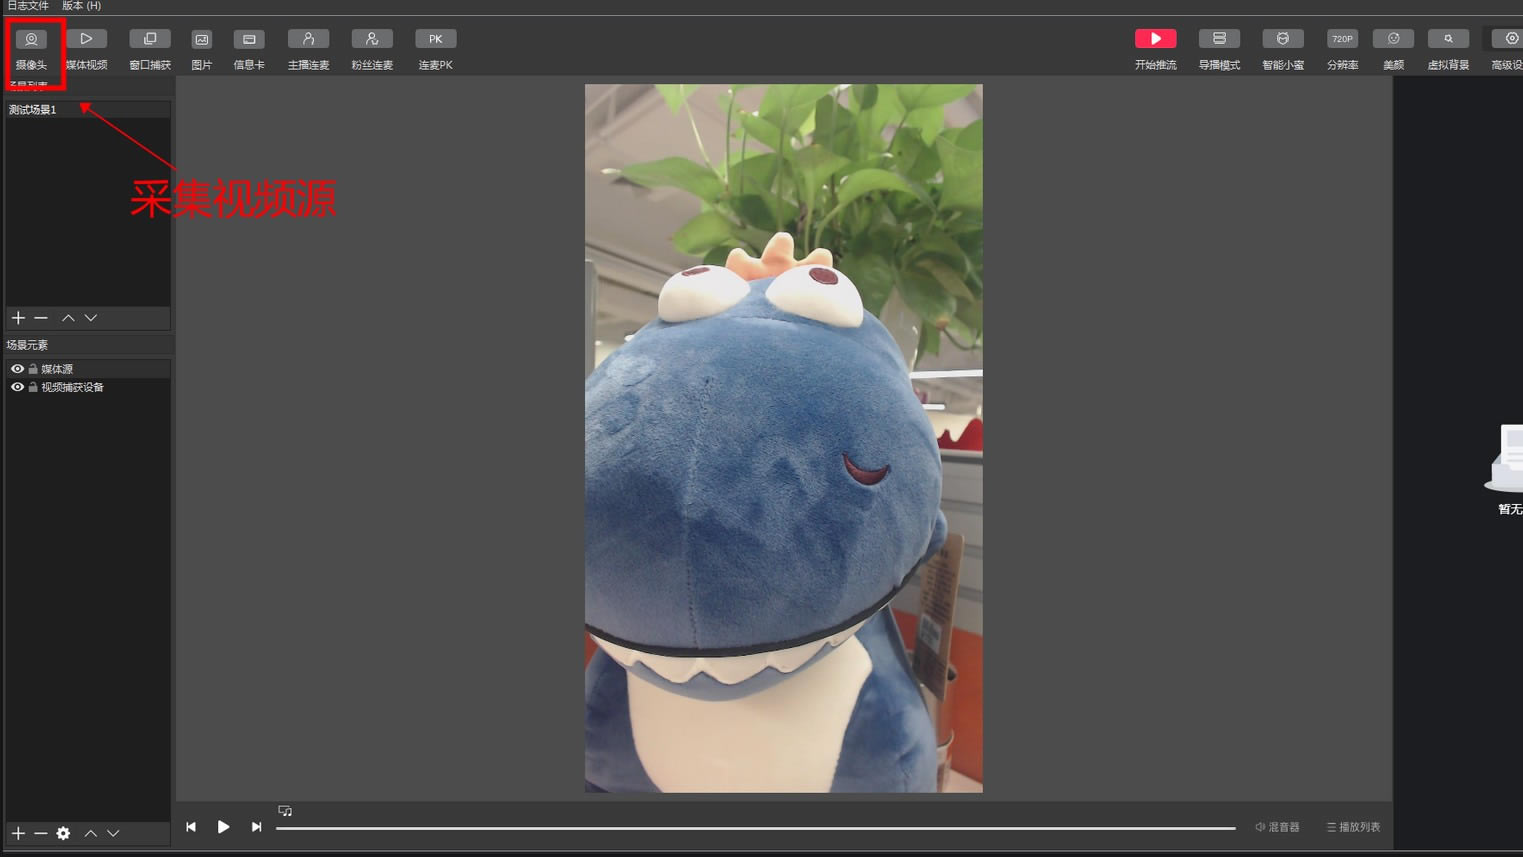Screen dimensions: 1523x857
Task: Open the 版本 (H) menu
Action: [81, 6]
